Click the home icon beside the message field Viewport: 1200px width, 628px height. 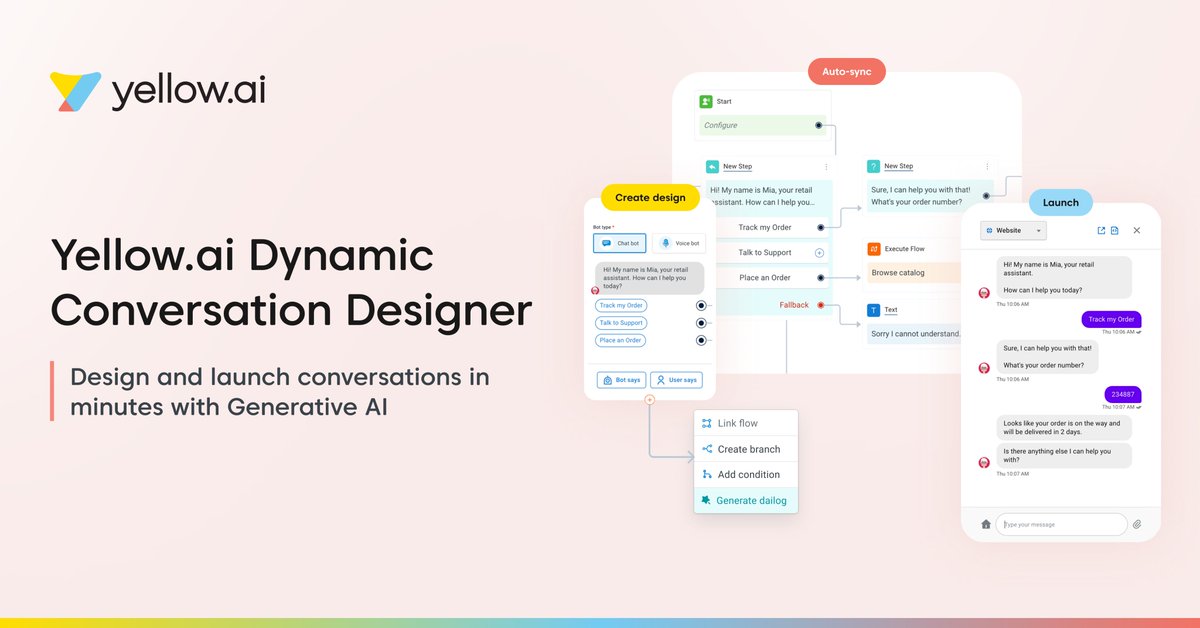985,524
